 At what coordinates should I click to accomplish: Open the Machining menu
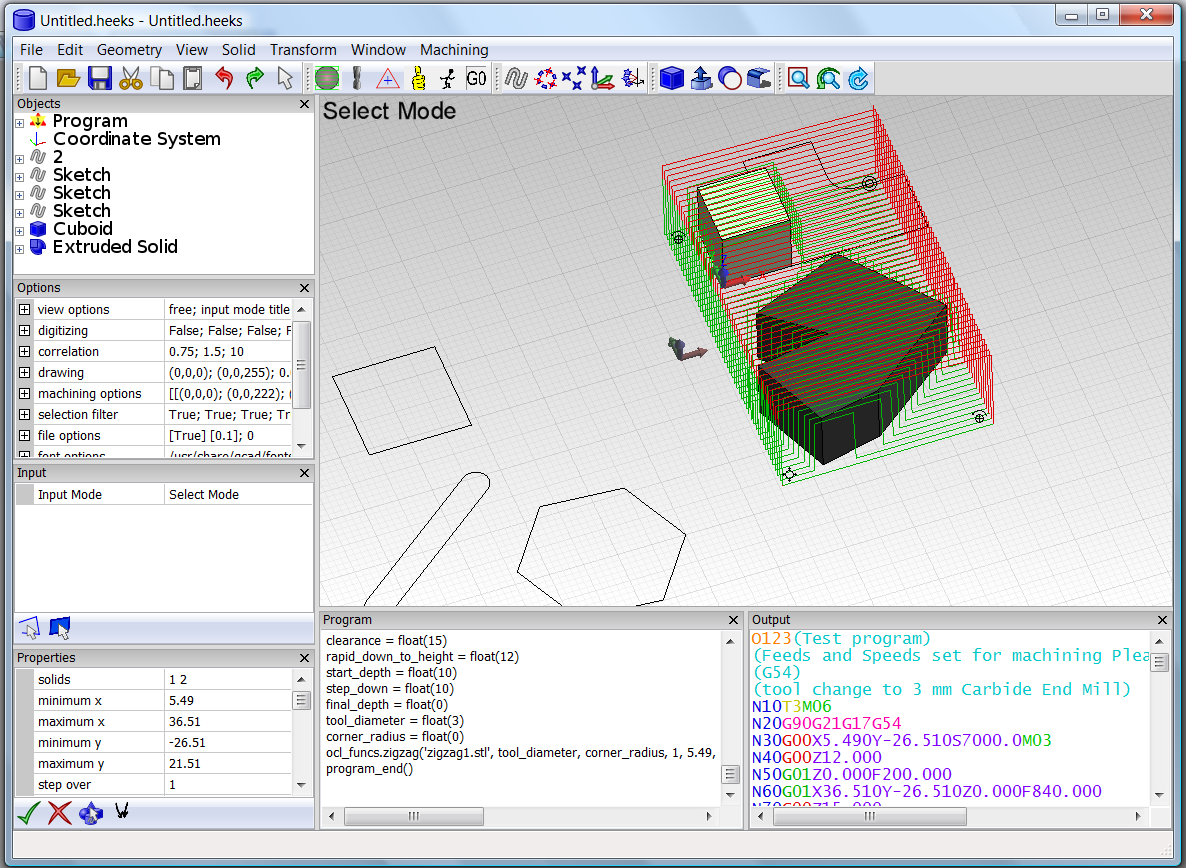click(x=454, y=50)
